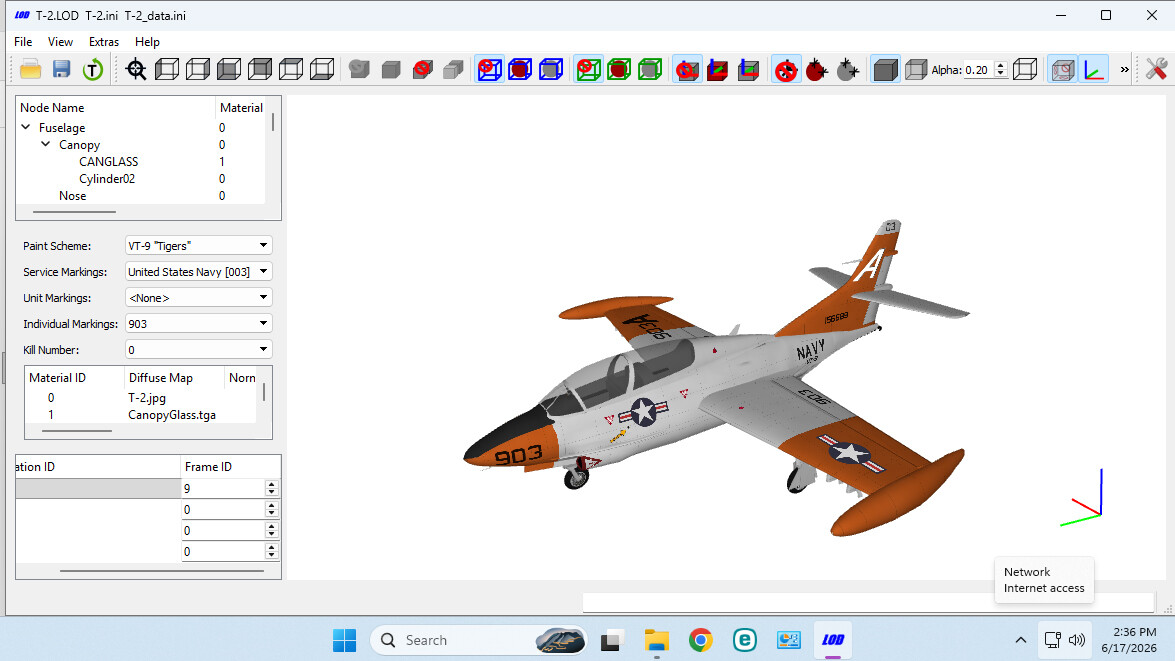Open the Unit Markings dropdown

pyautogui.click(x=199, y=298)
